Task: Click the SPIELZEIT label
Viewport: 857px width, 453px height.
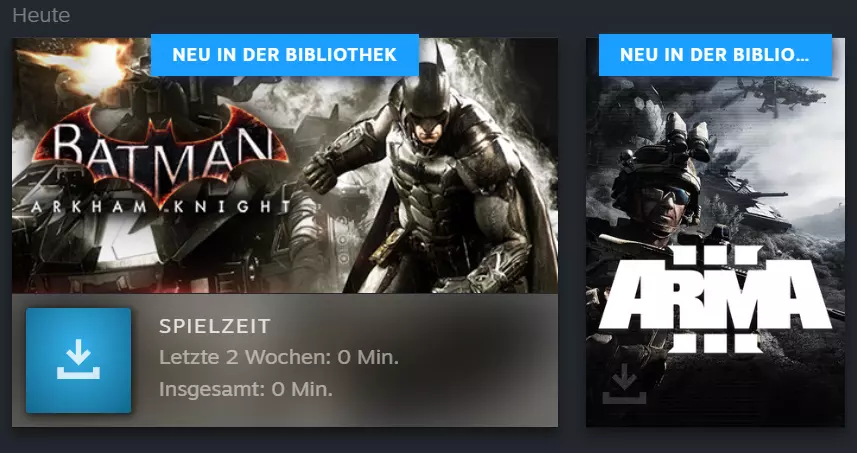Action: (x=215, y=326)
